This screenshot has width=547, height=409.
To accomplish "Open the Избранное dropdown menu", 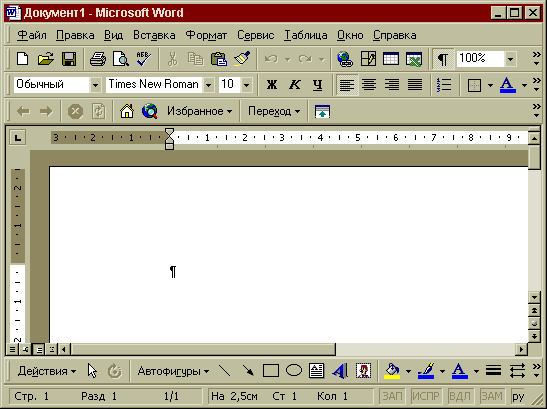I will point(199,111).
